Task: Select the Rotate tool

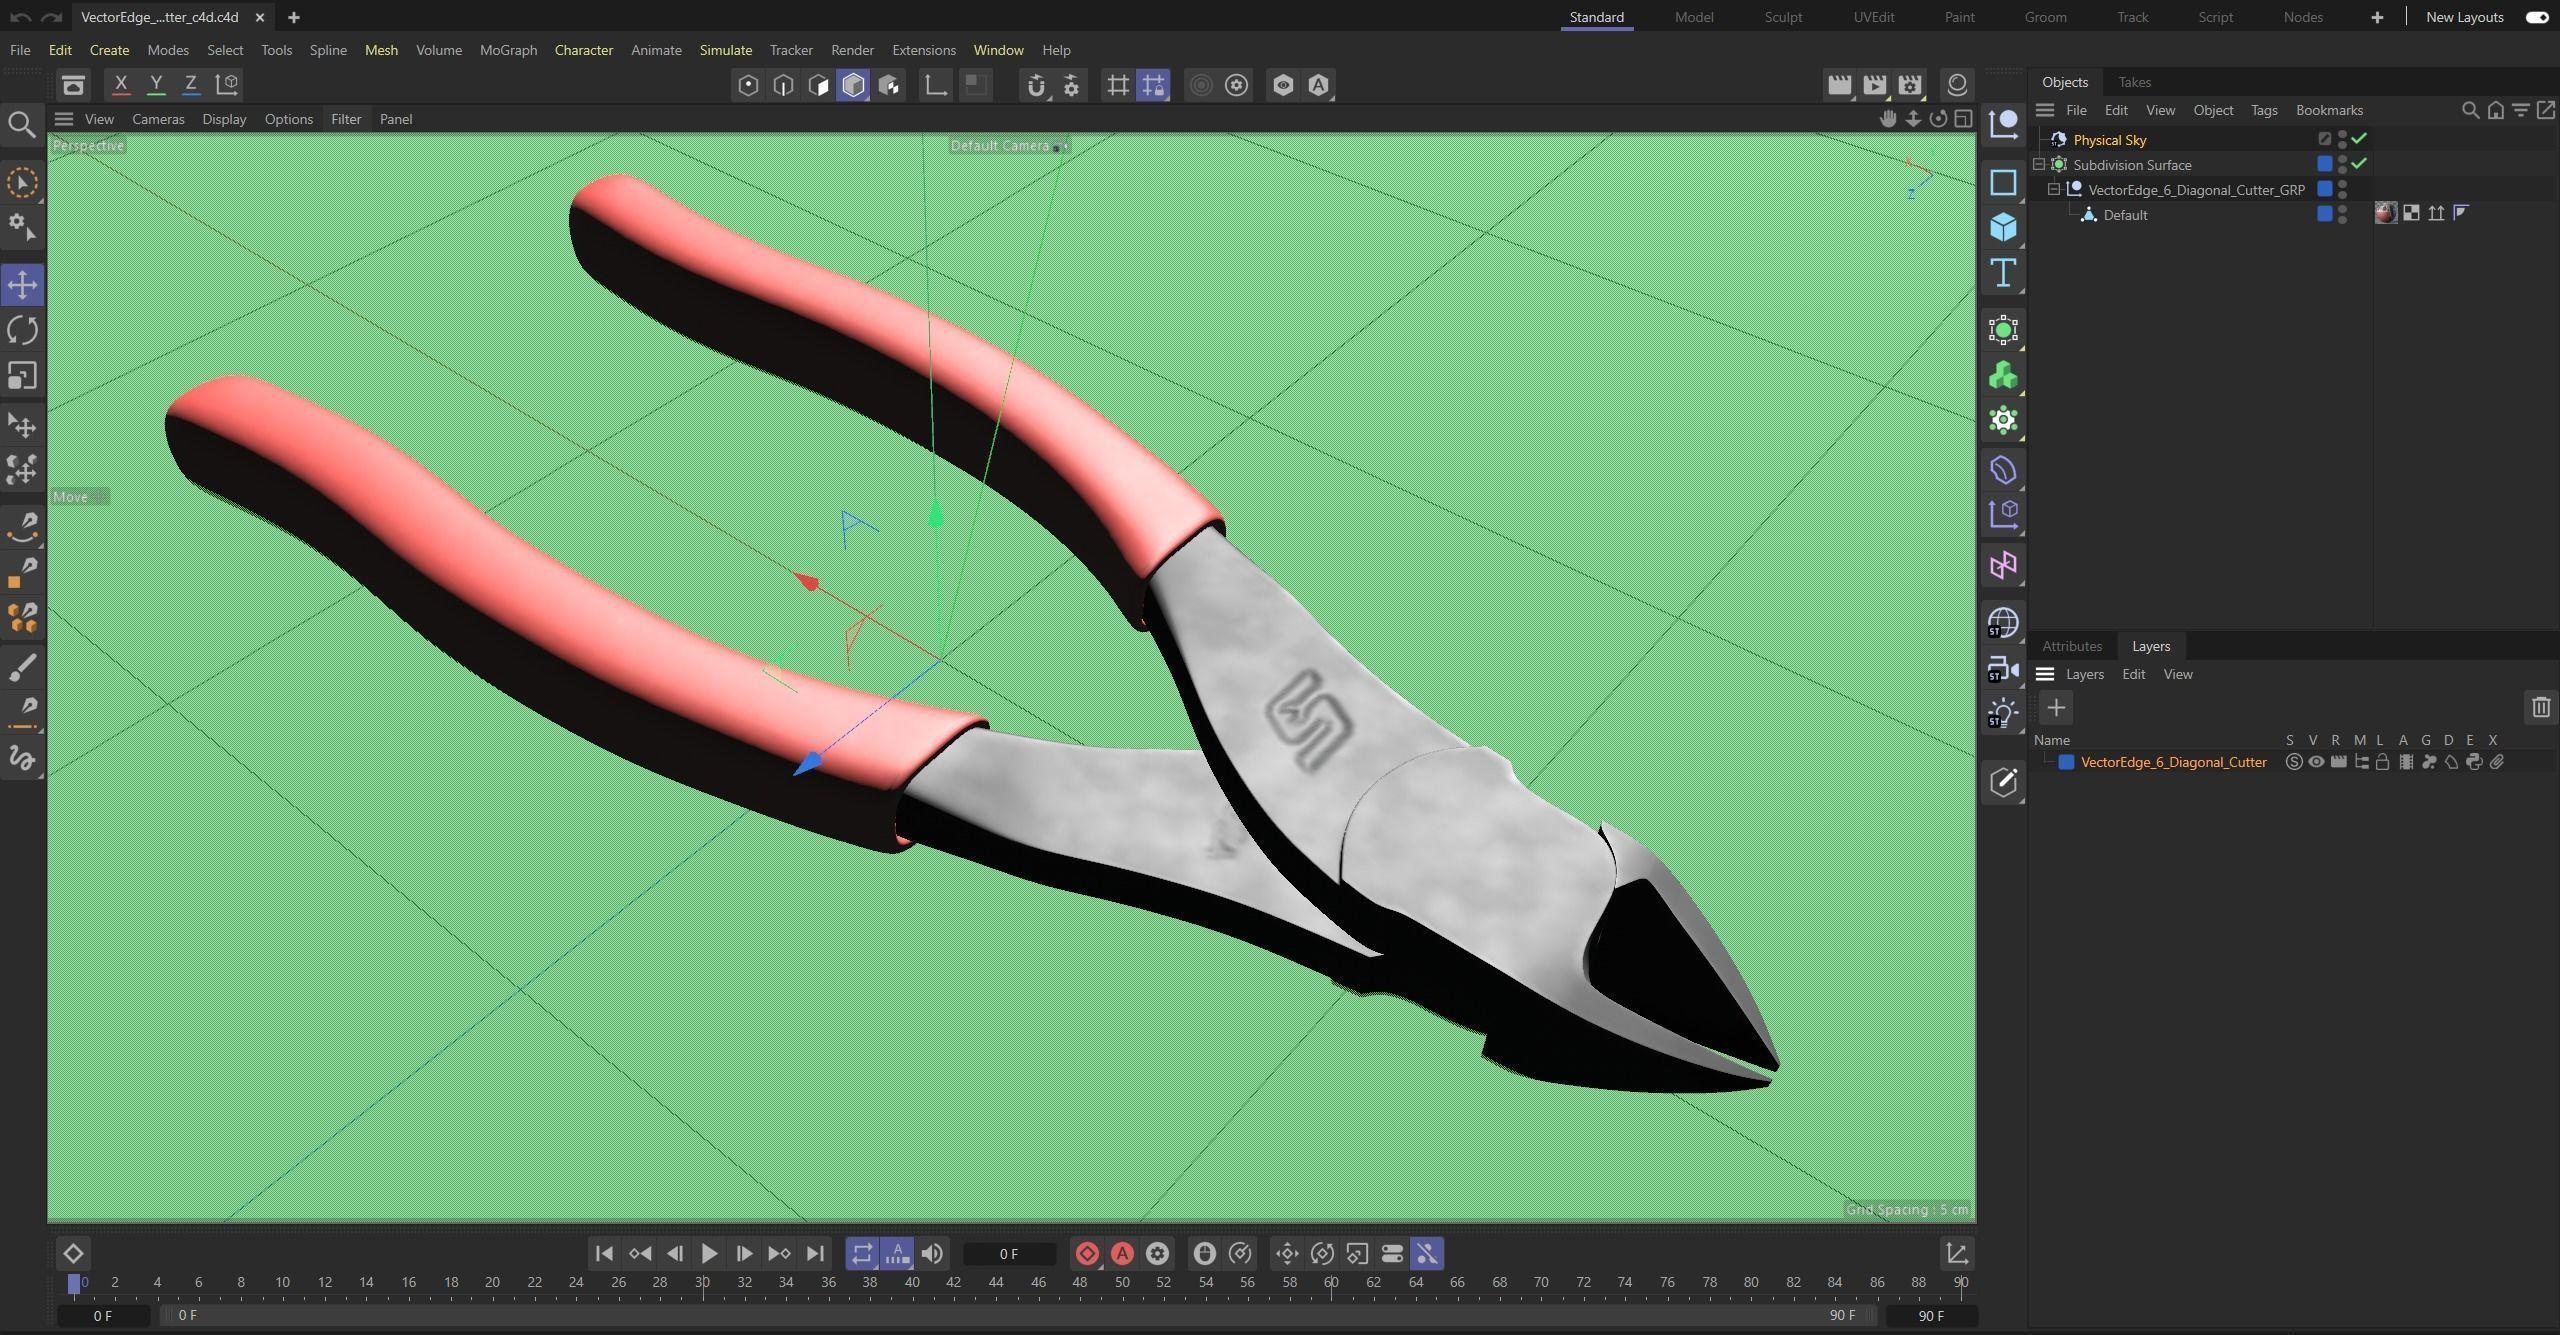Action: pyautogui.click(x=22, y=330)
